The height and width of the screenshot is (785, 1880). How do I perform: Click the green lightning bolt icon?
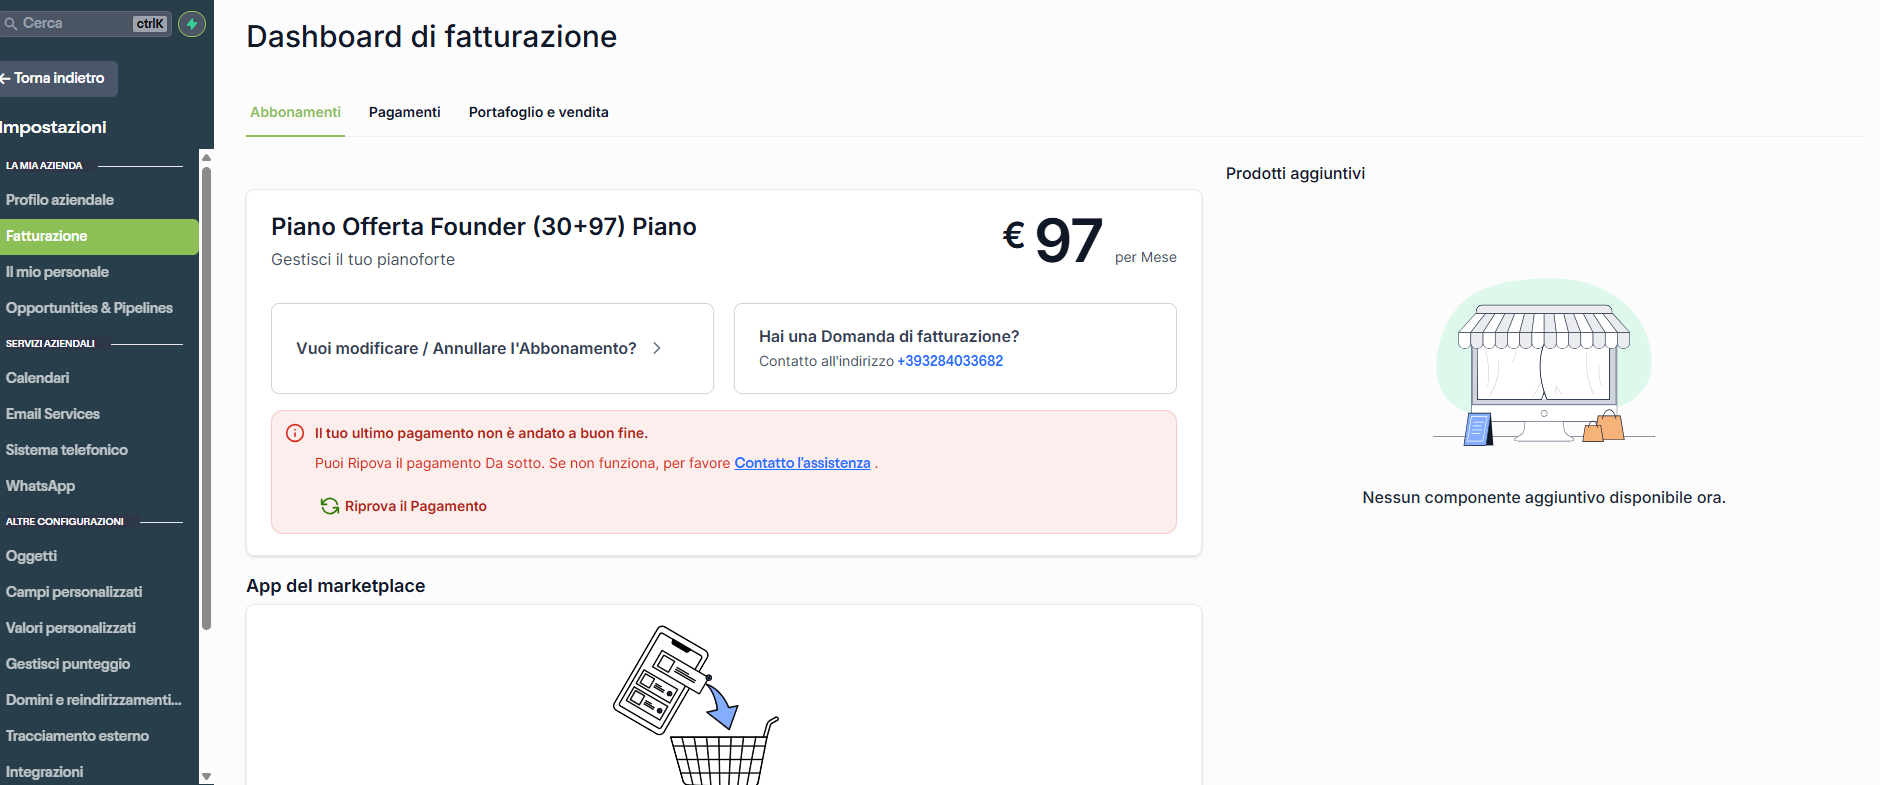coord(191,23)
